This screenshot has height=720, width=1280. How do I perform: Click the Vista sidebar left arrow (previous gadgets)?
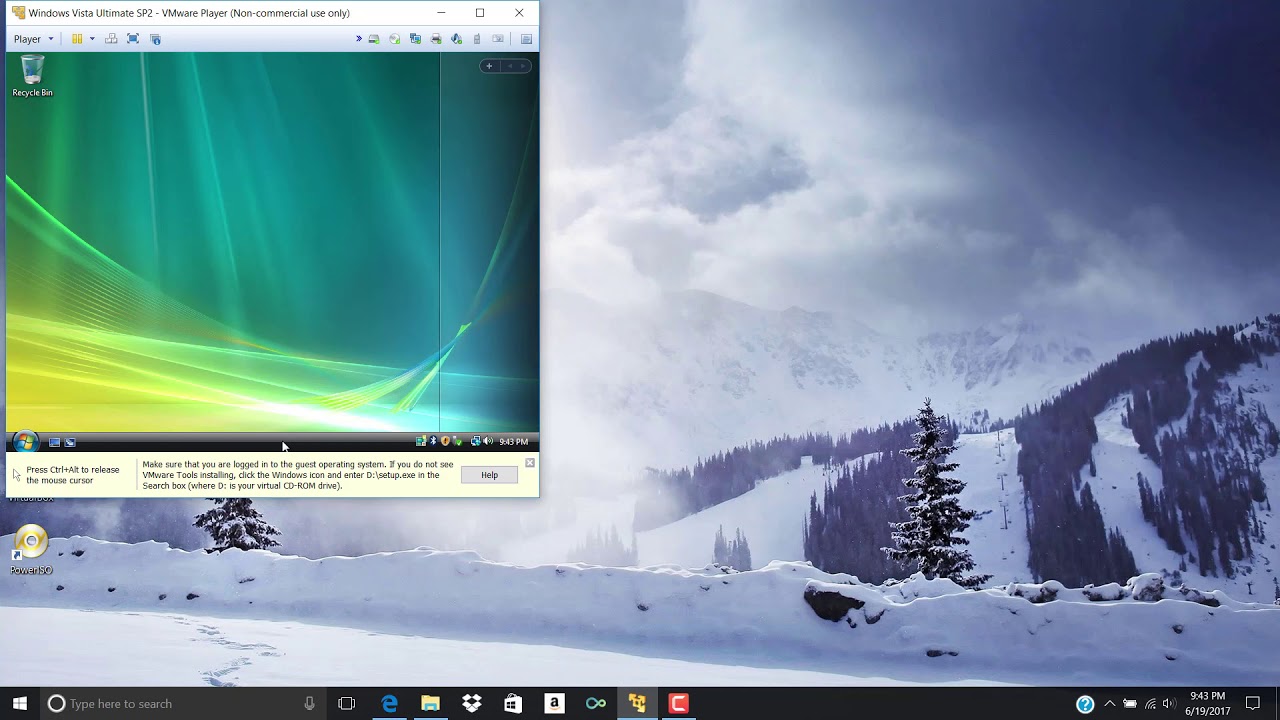pyautogui.click(x=510, y=66)
